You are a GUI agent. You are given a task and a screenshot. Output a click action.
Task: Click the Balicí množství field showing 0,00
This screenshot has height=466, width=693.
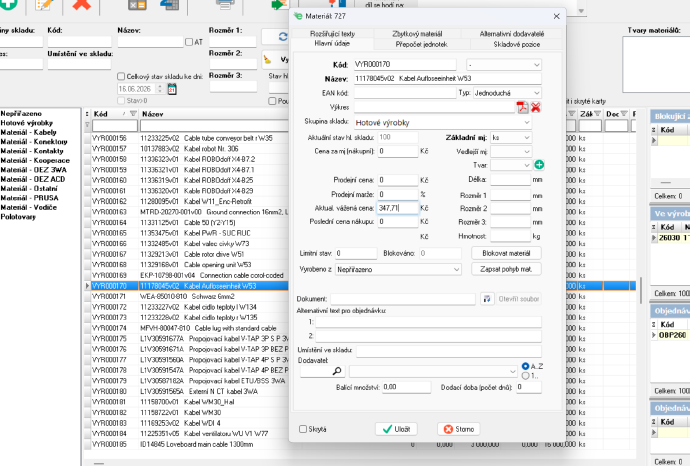click(x=406, y=387)
